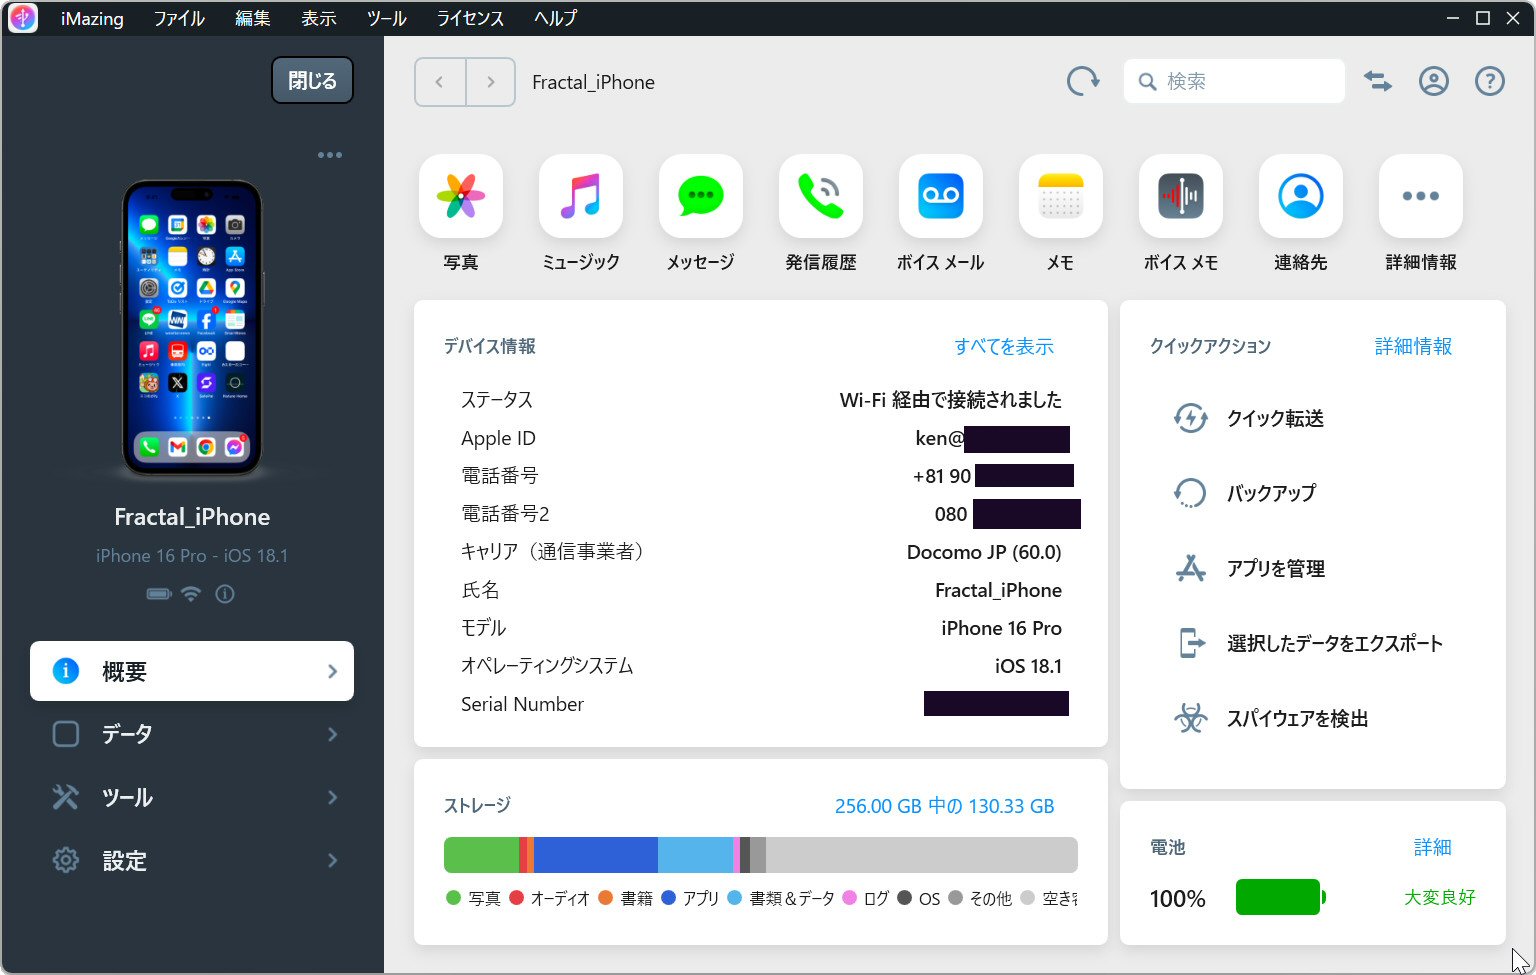1536x975 pixels.
Task: Open the 写真 (Photos) icon
Action: click(461, 197)
